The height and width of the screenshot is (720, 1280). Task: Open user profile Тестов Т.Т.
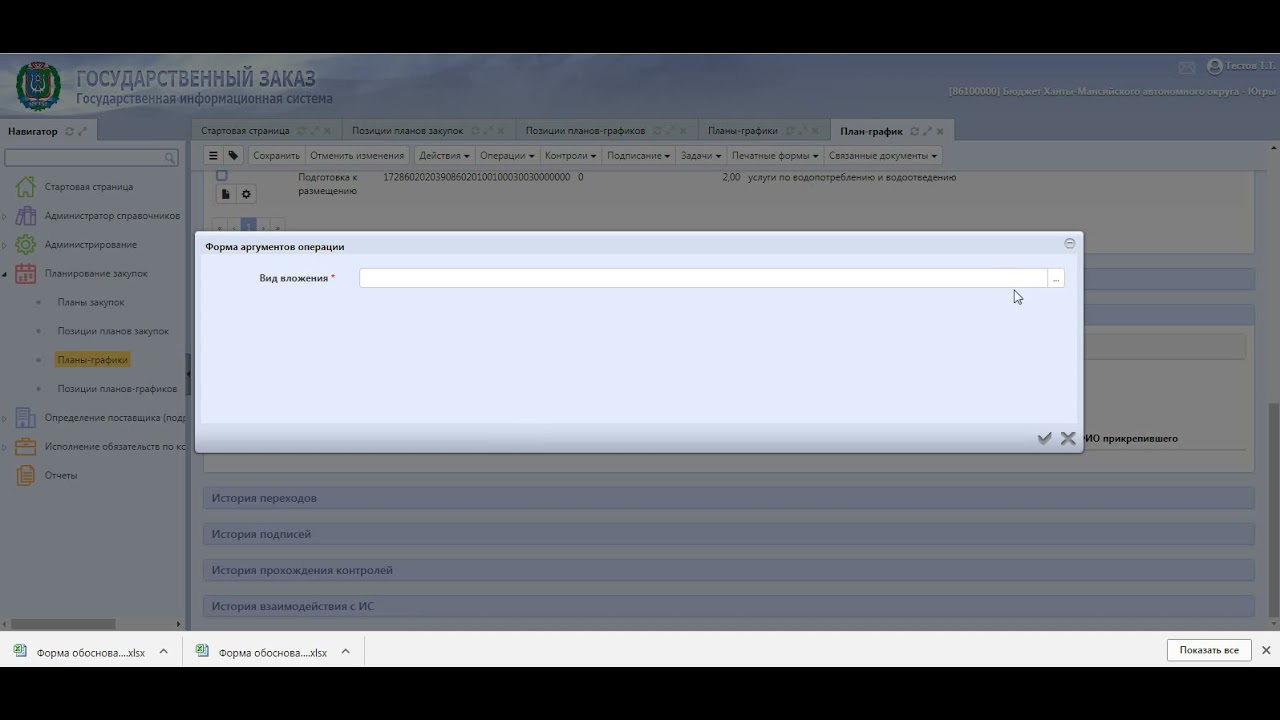tap(1241, 66)
